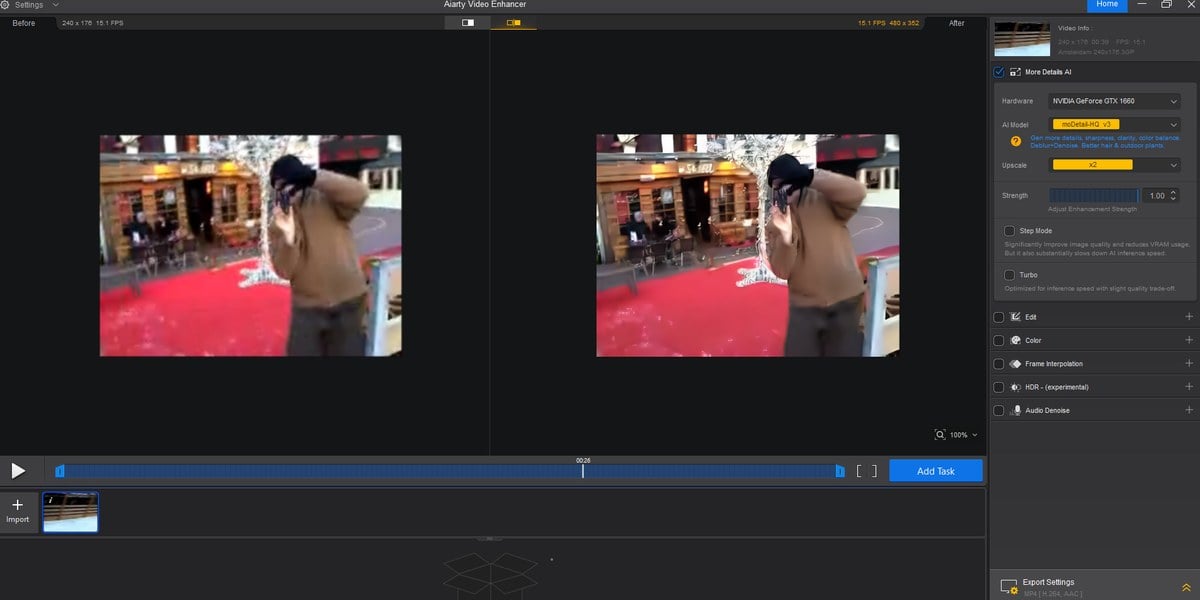This screenshot has height=600, width=1200.
Task: Switch to single-pane preview layout icon
Action: [468, 22]
